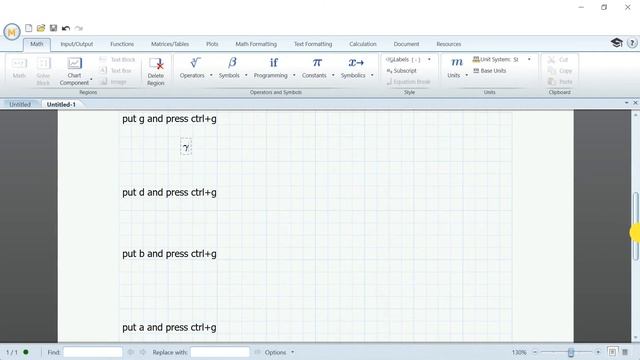Viewport: 640px width, 360px height.
Task: Click the Subscript style button
Action: coord(402,71)
